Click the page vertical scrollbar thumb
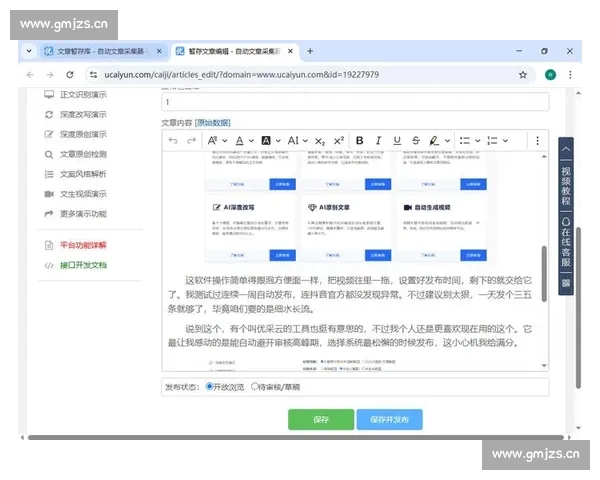The width and height of the screenshot is (600, 480). click(x=578, y=307)
